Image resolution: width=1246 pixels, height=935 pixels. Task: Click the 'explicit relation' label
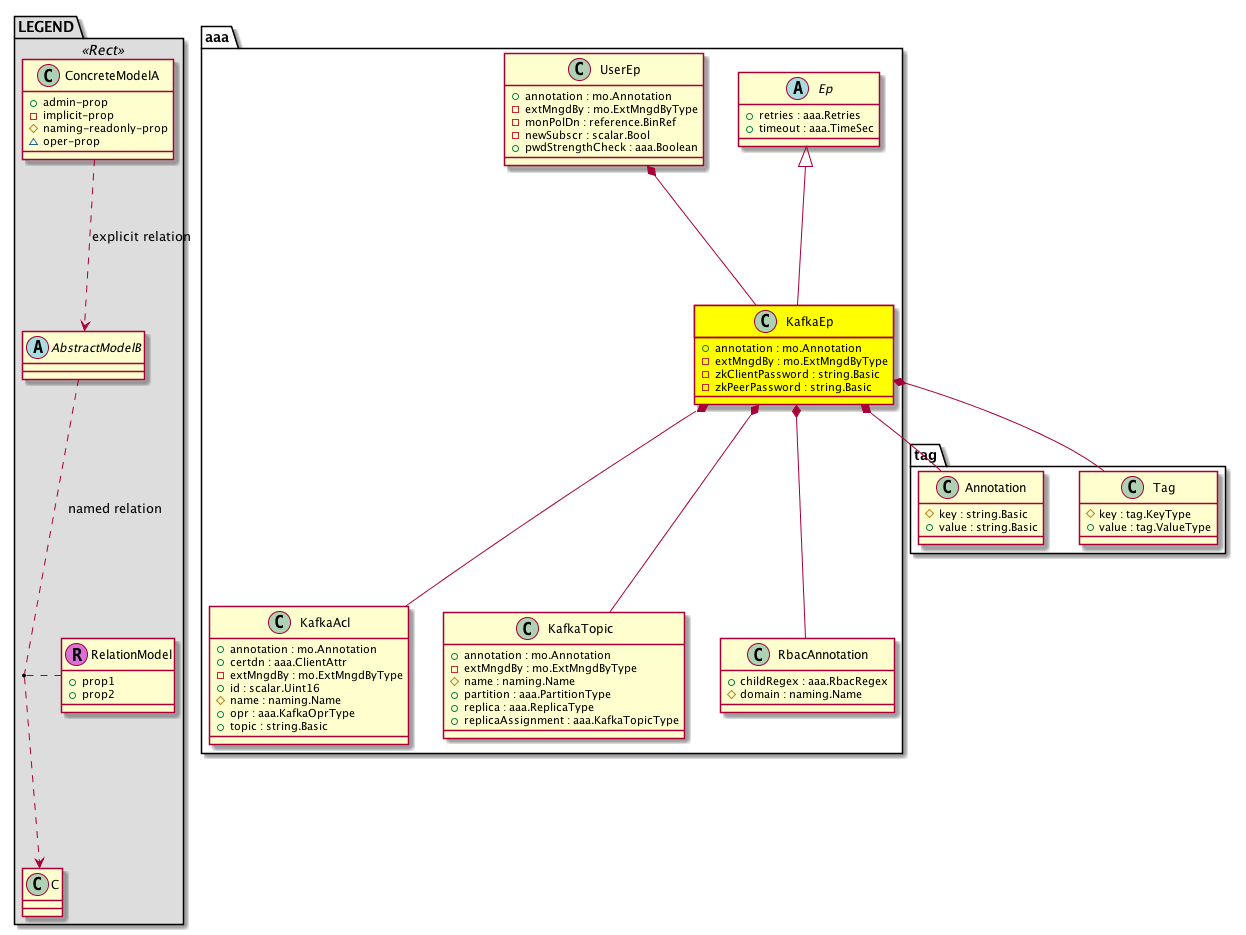[x=141, y=237]
